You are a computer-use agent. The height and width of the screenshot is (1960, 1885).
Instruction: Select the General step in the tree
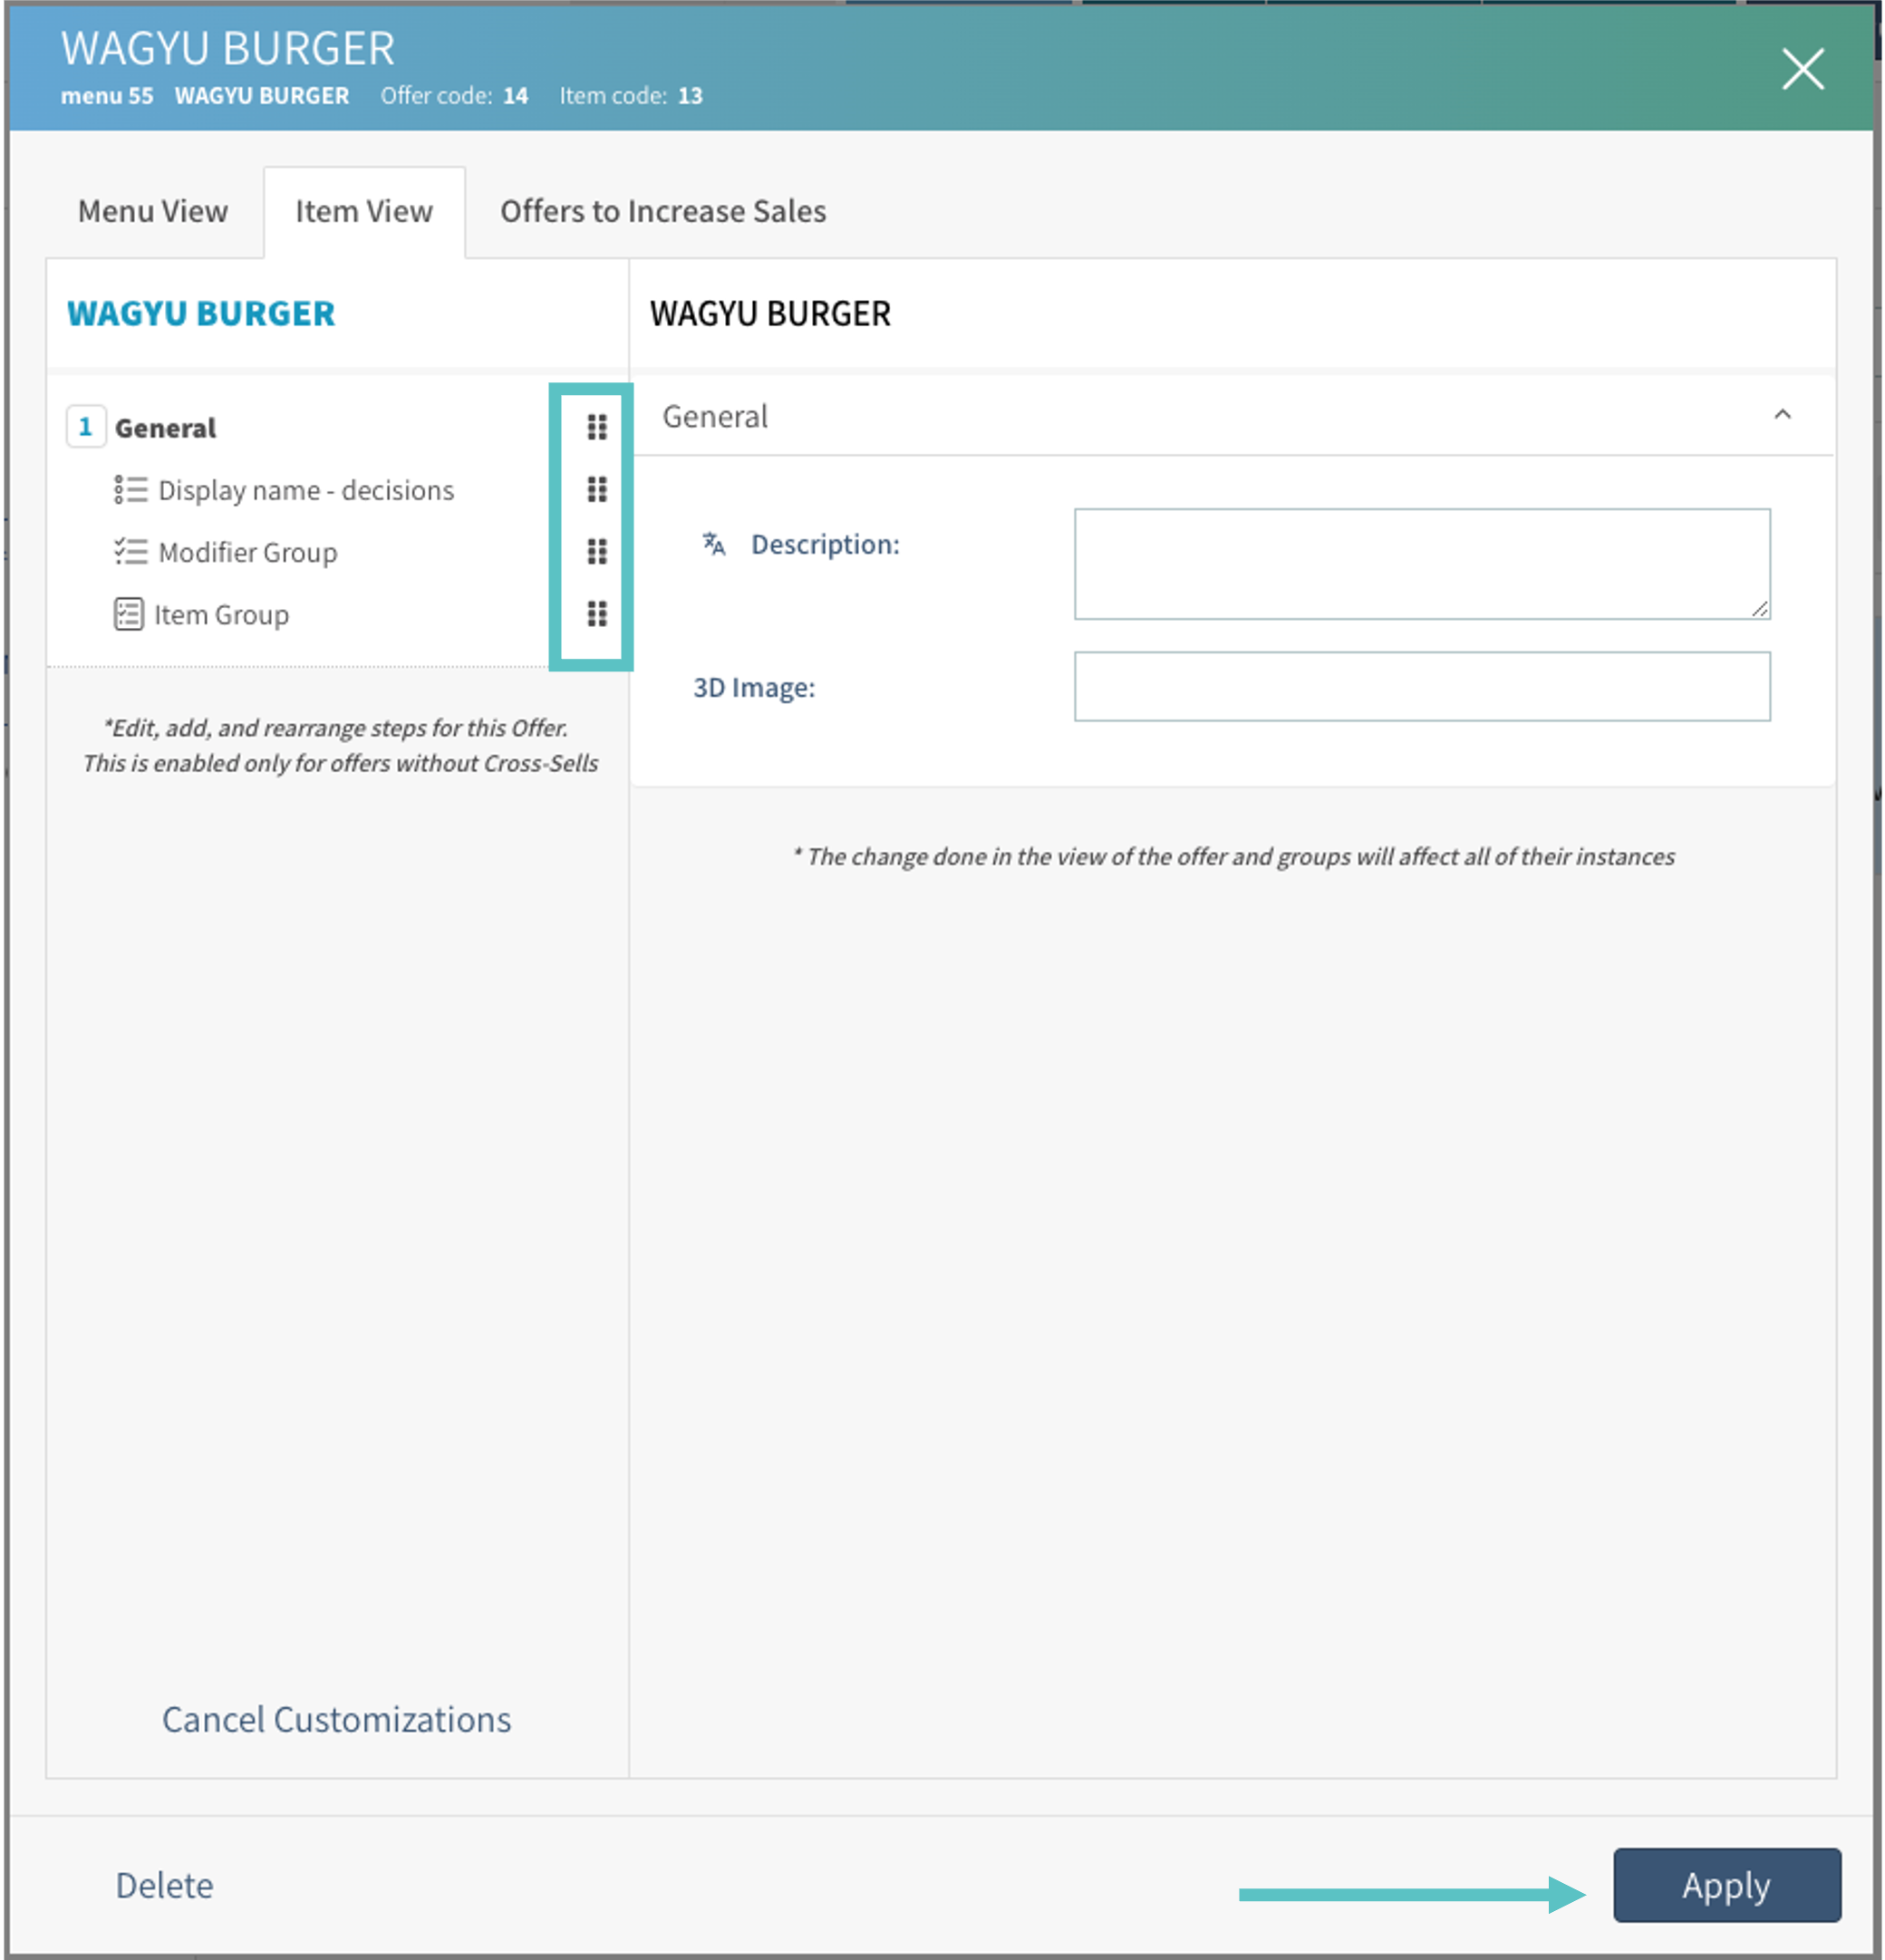166,428
